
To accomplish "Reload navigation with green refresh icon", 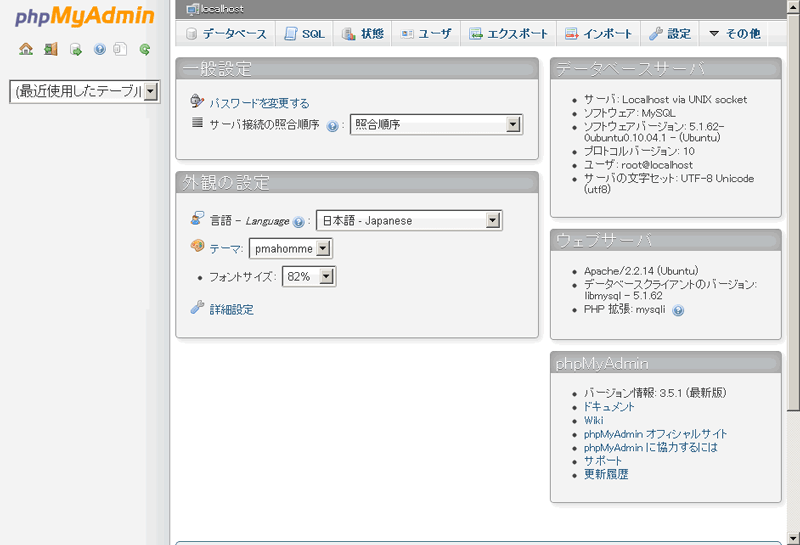I will click(x=144, y=49).
